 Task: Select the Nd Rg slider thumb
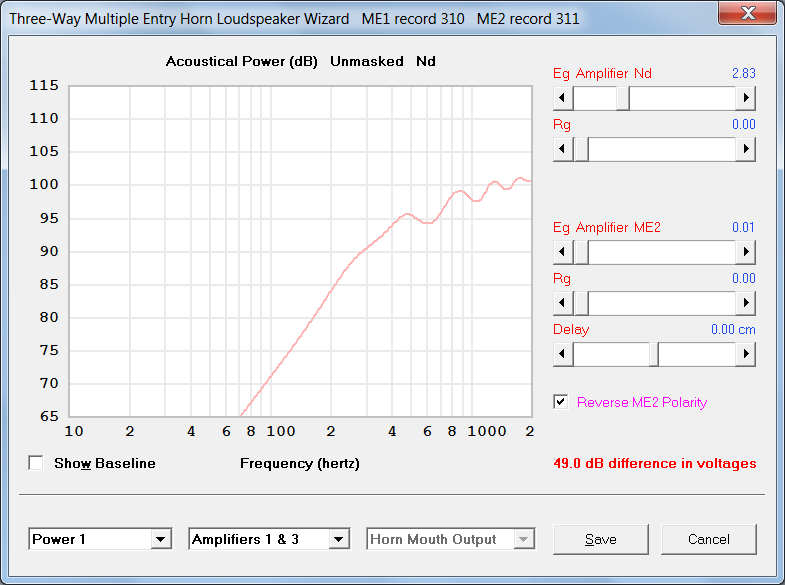(581, 149)
